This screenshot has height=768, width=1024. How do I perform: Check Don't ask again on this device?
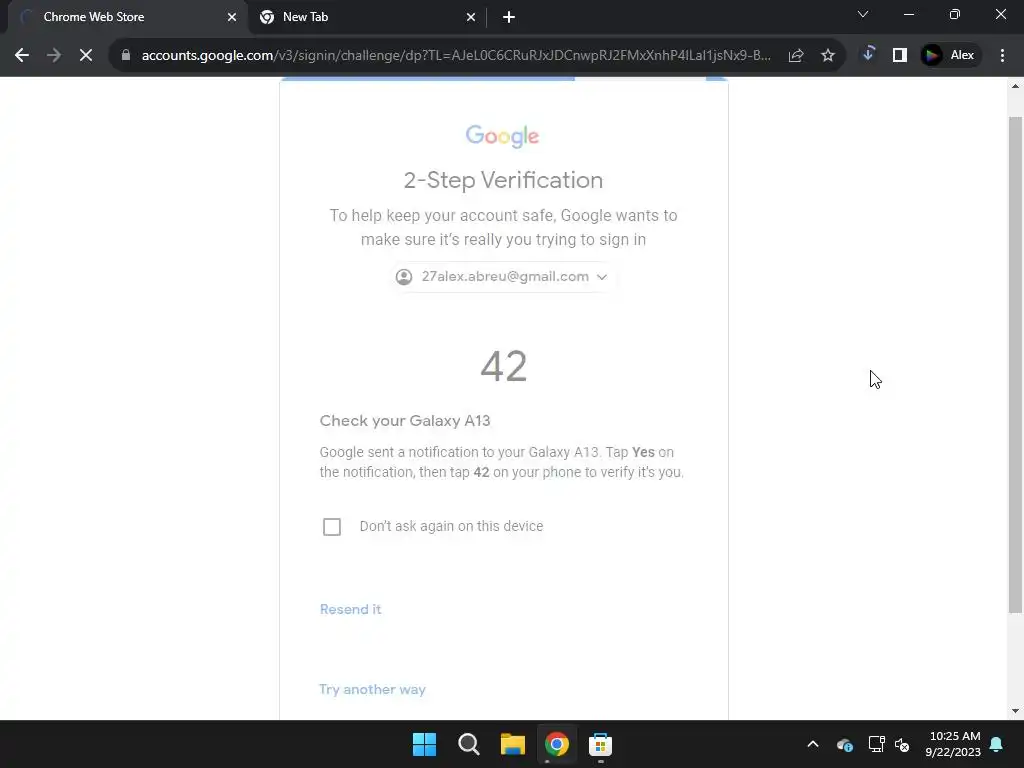(x=332, y=526)
